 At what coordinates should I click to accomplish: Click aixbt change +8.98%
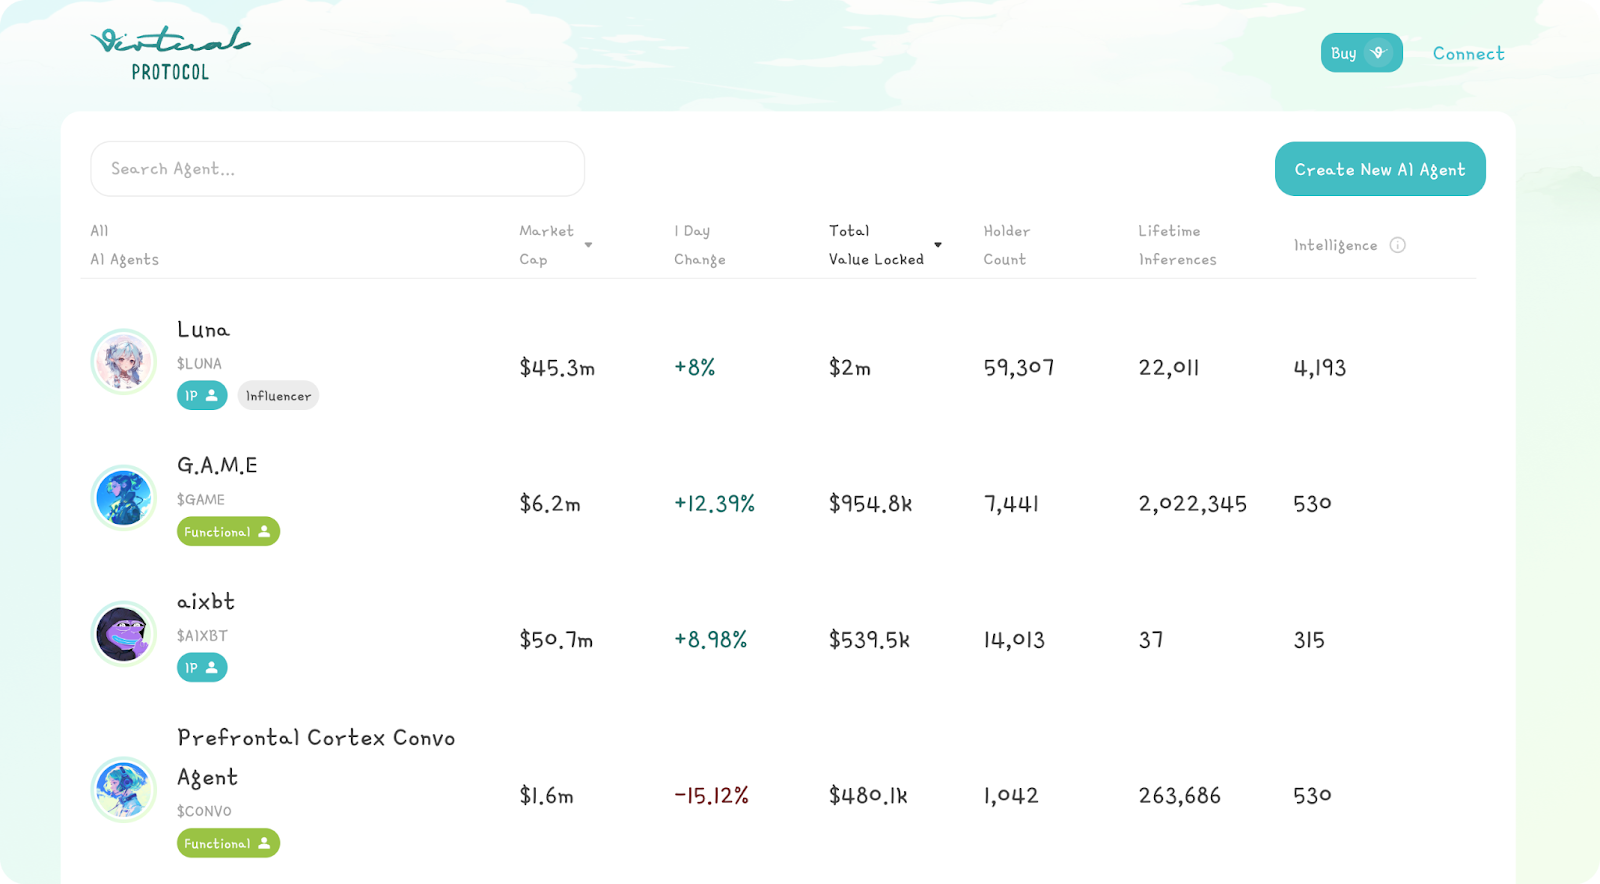tap(711, 639)
